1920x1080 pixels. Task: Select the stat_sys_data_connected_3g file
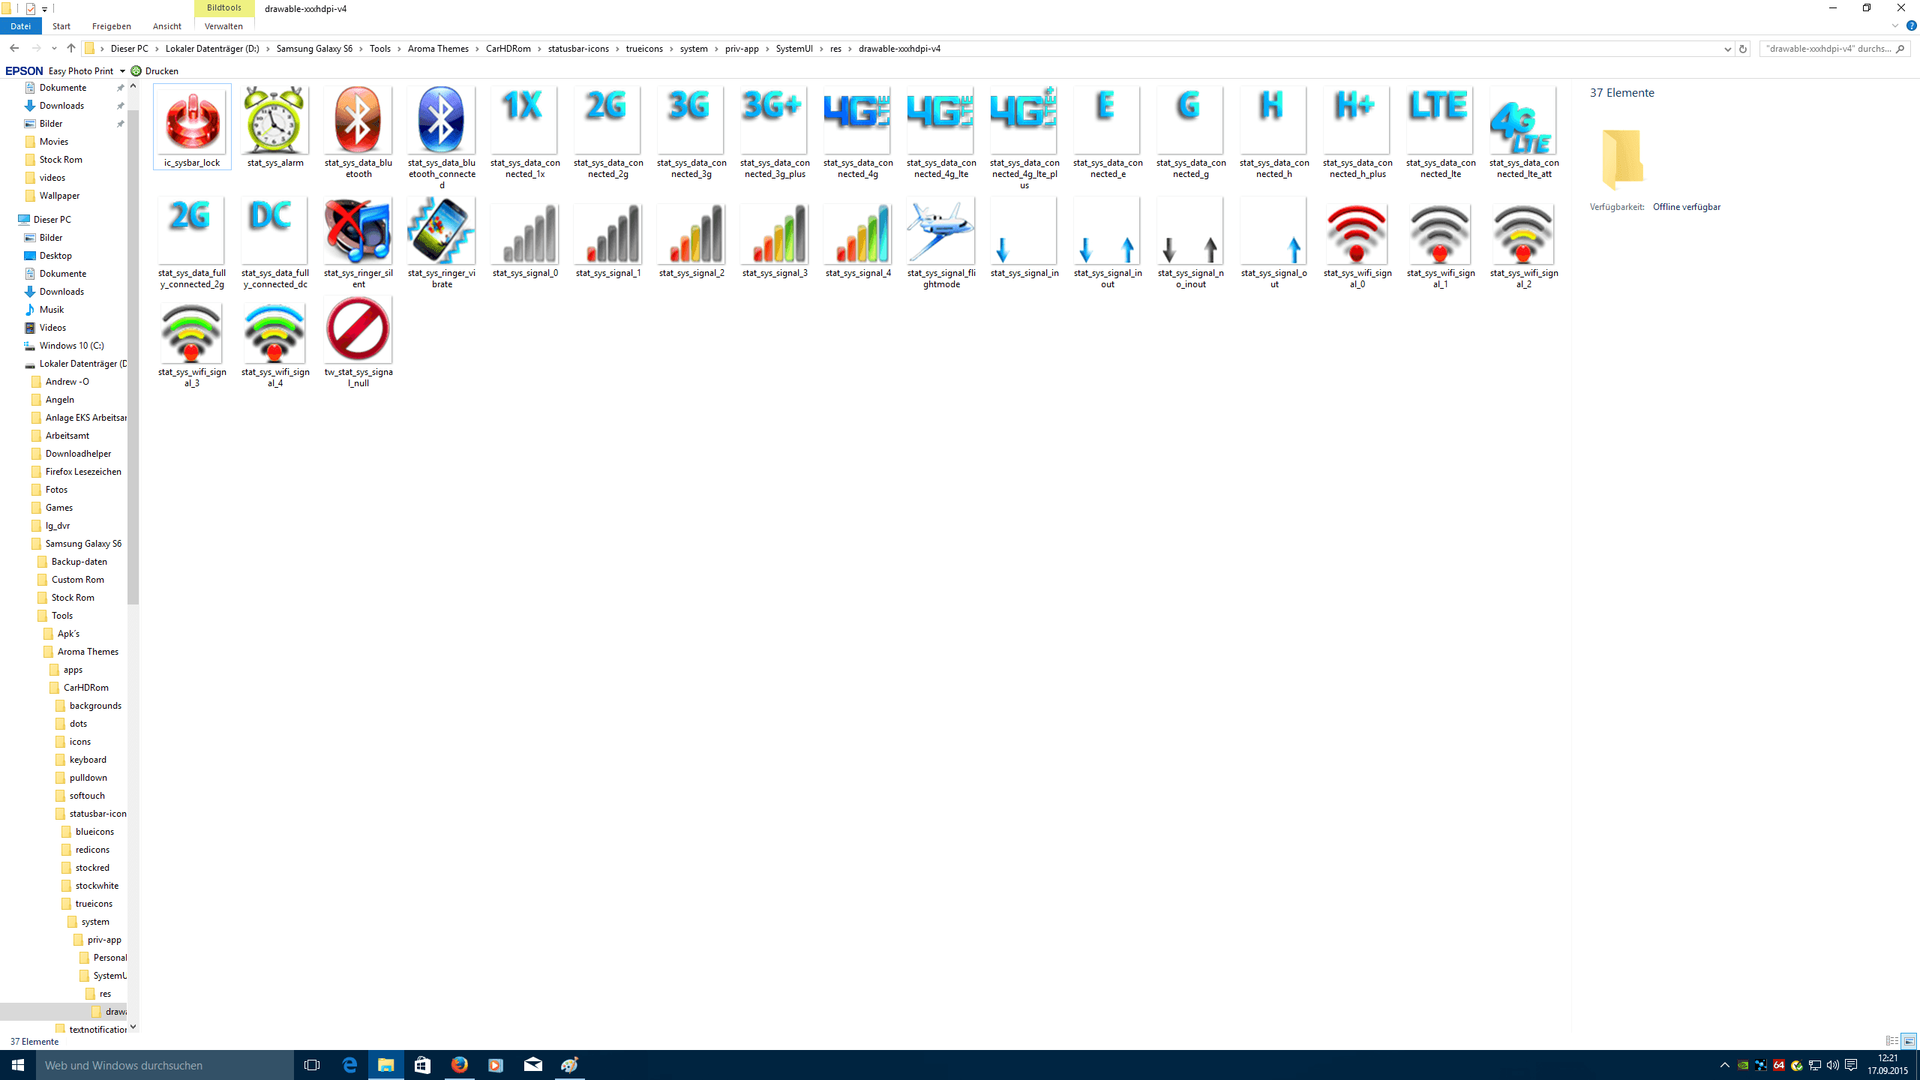[x=691, y=132]
